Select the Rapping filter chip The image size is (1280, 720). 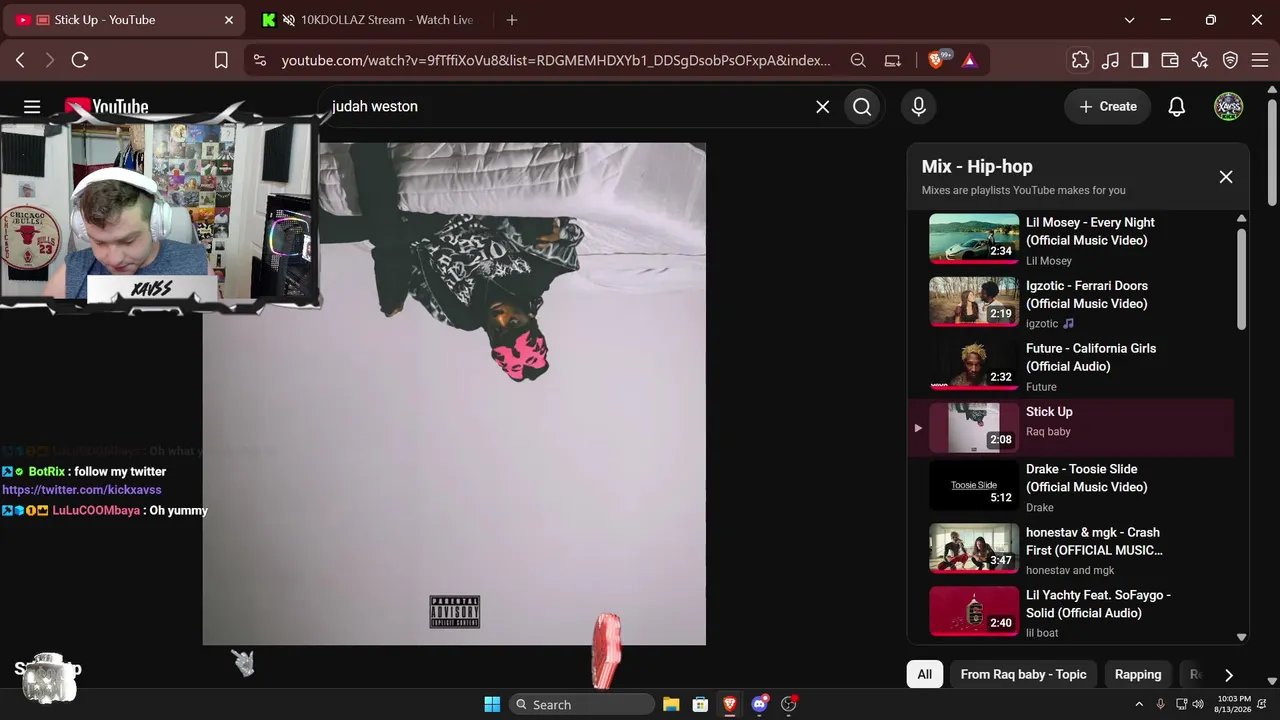pos(1138,674)
